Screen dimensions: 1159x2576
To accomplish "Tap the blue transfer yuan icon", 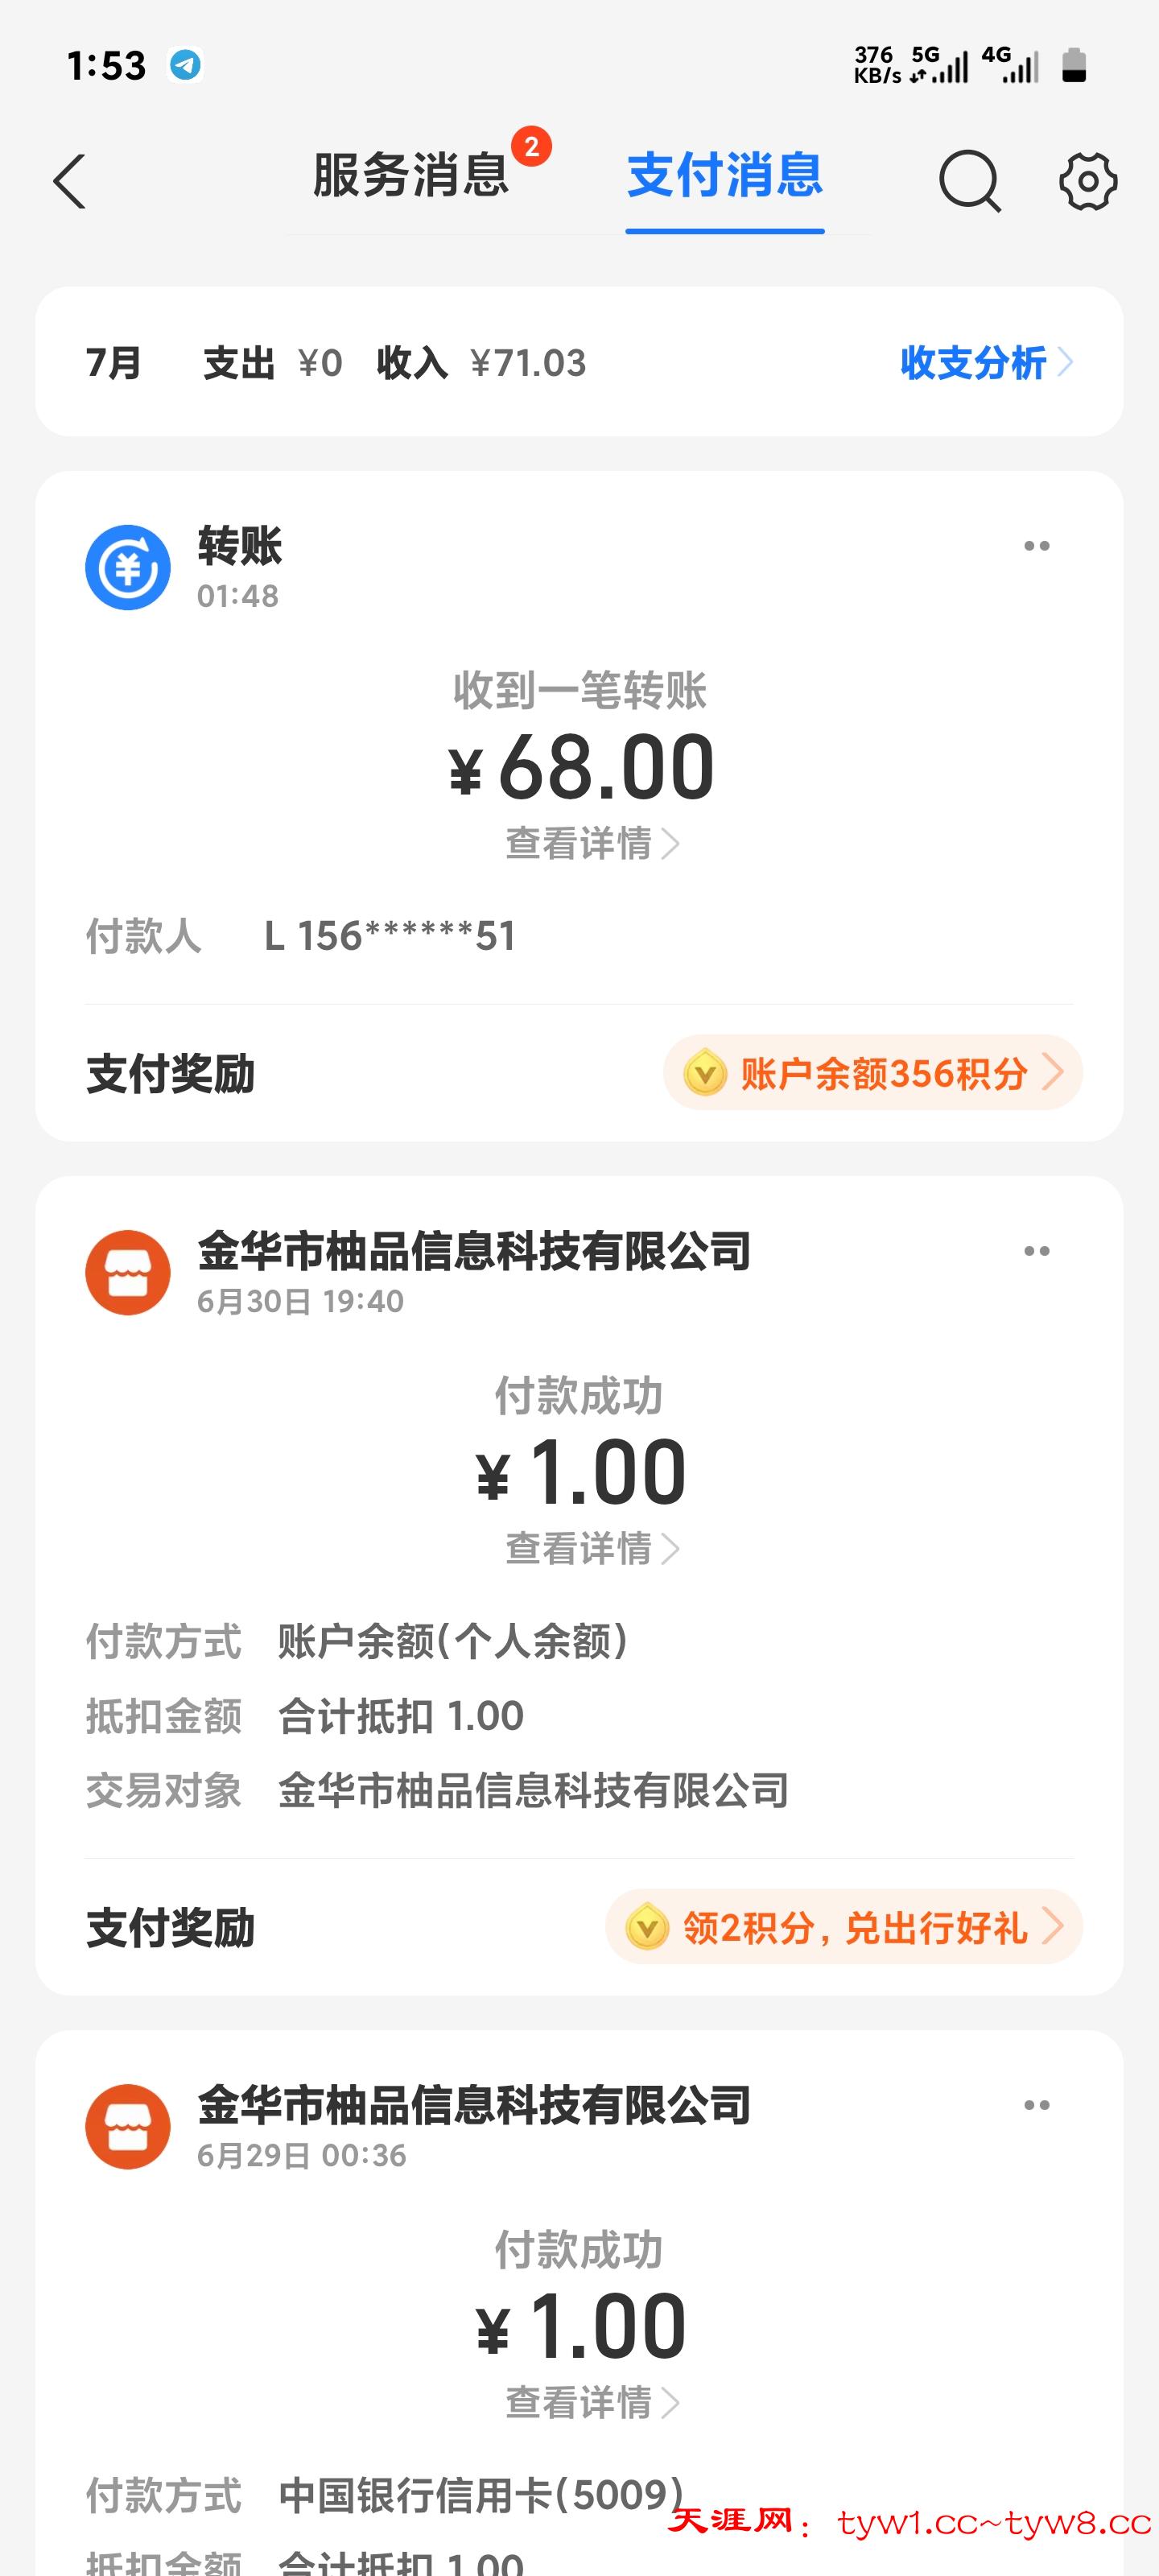I will point(128,567).
